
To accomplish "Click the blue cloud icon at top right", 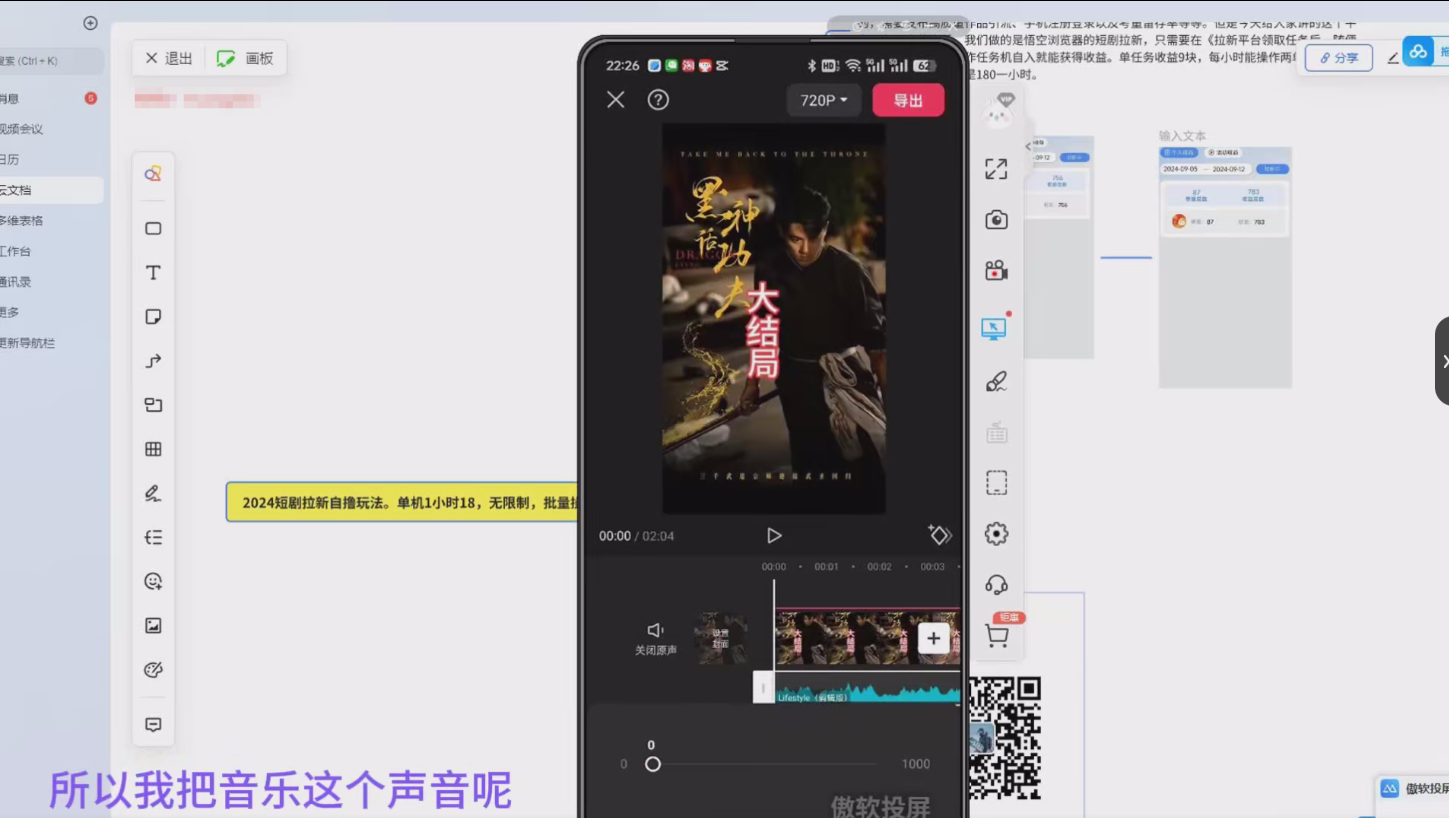I will tap(1418, 51).
